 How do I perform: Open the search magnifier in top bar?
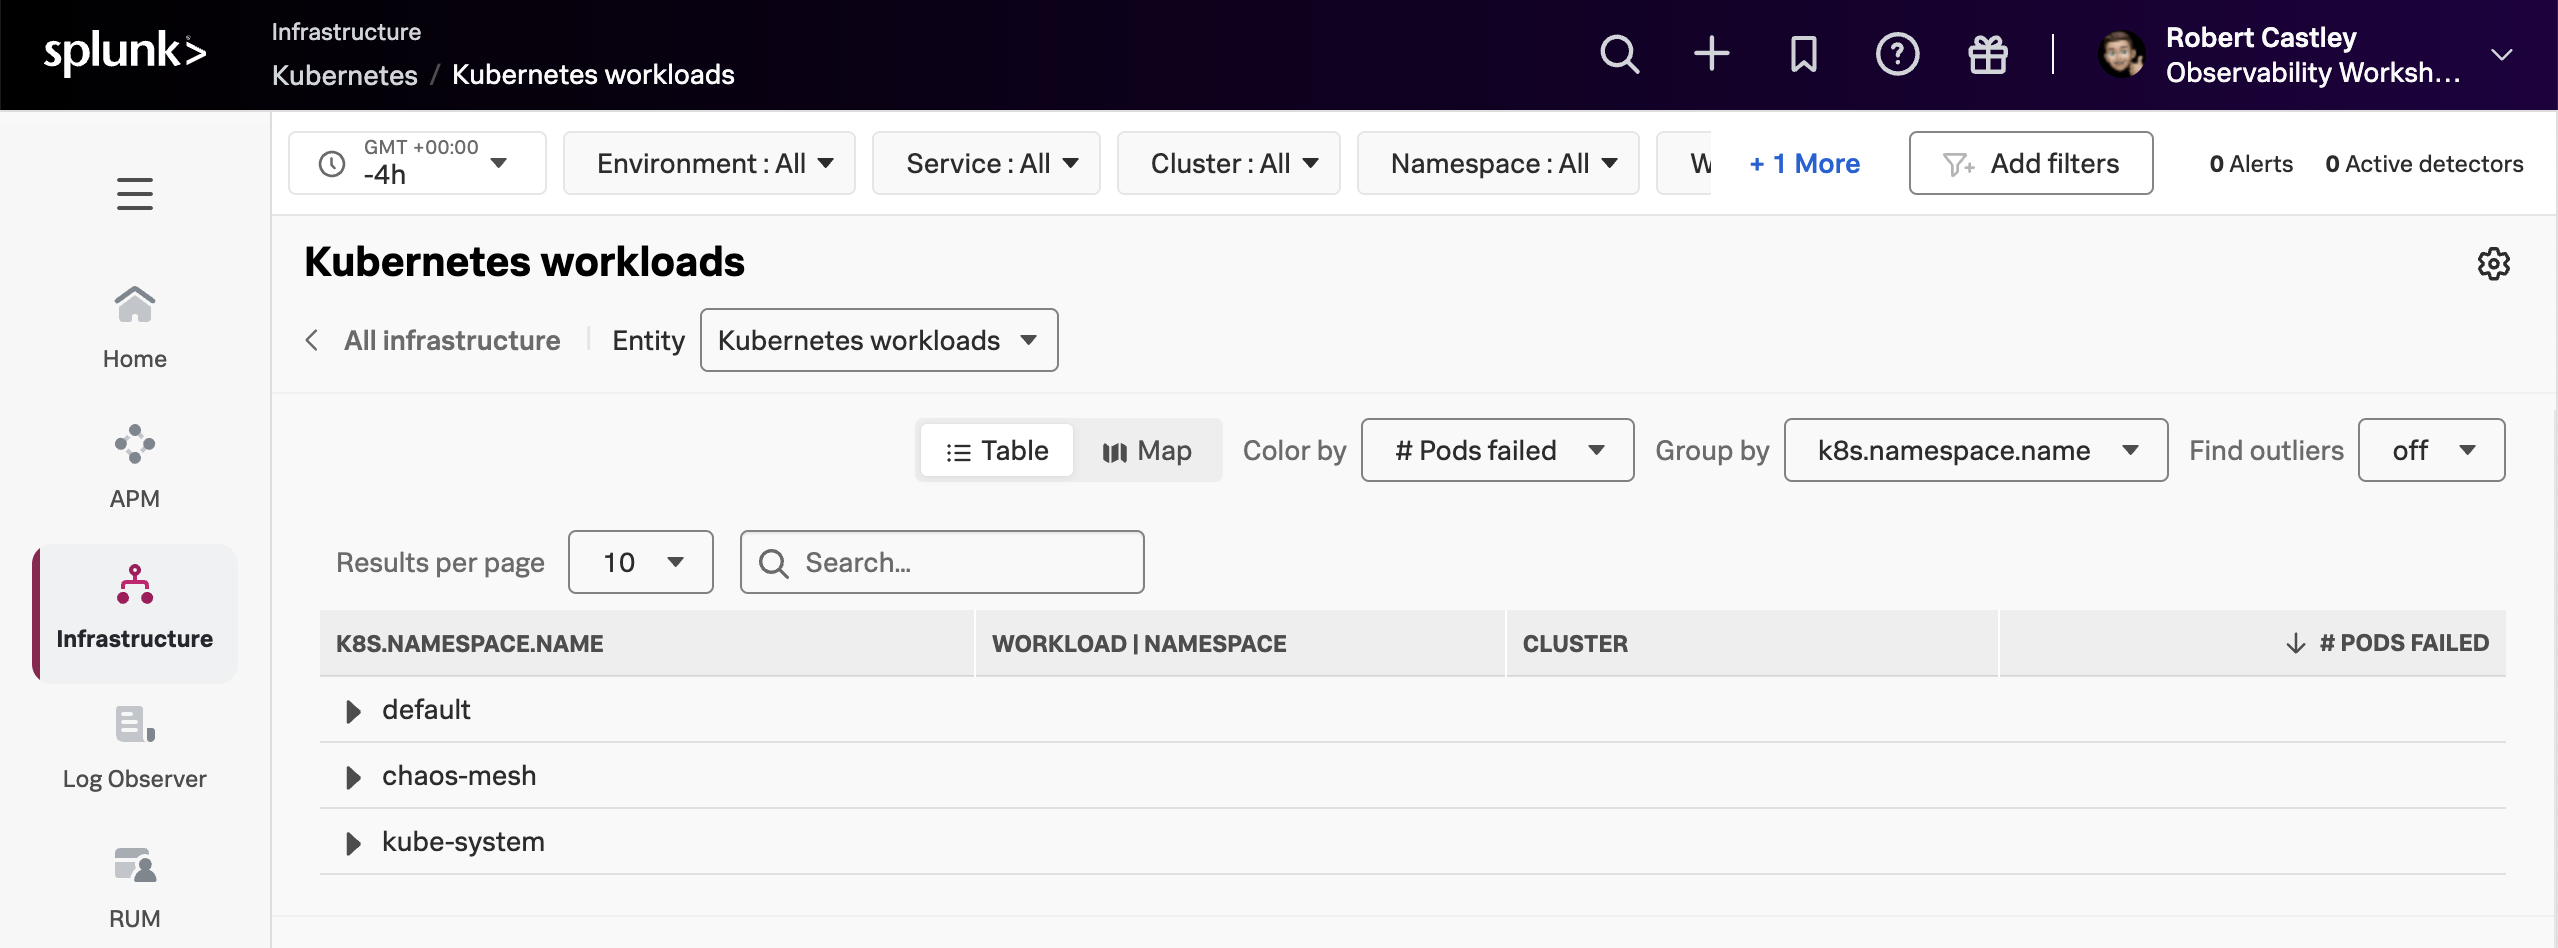coord(1619,54)
